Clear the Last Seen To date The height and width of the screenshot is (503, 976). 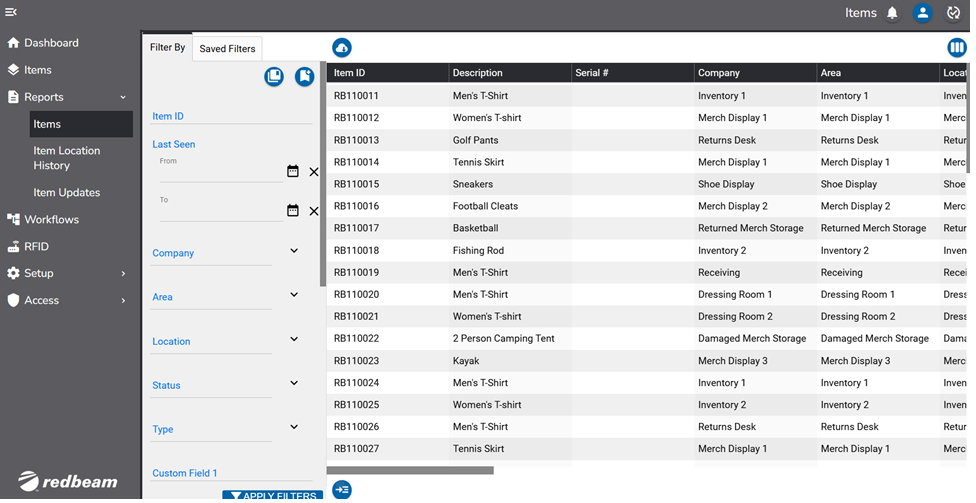pyautogui.click(x=314, y=211)
